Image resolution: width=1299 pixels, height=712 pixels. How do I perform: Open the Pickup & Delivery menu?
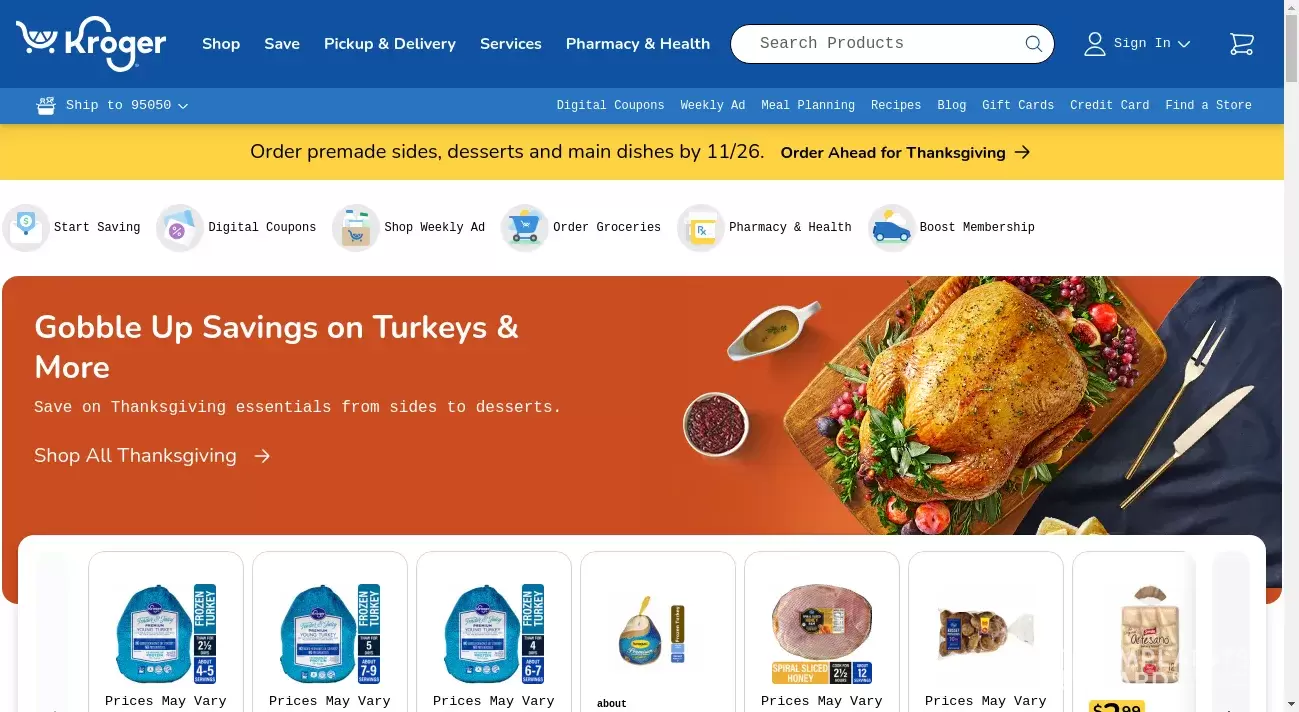click(x=390, y=44)
